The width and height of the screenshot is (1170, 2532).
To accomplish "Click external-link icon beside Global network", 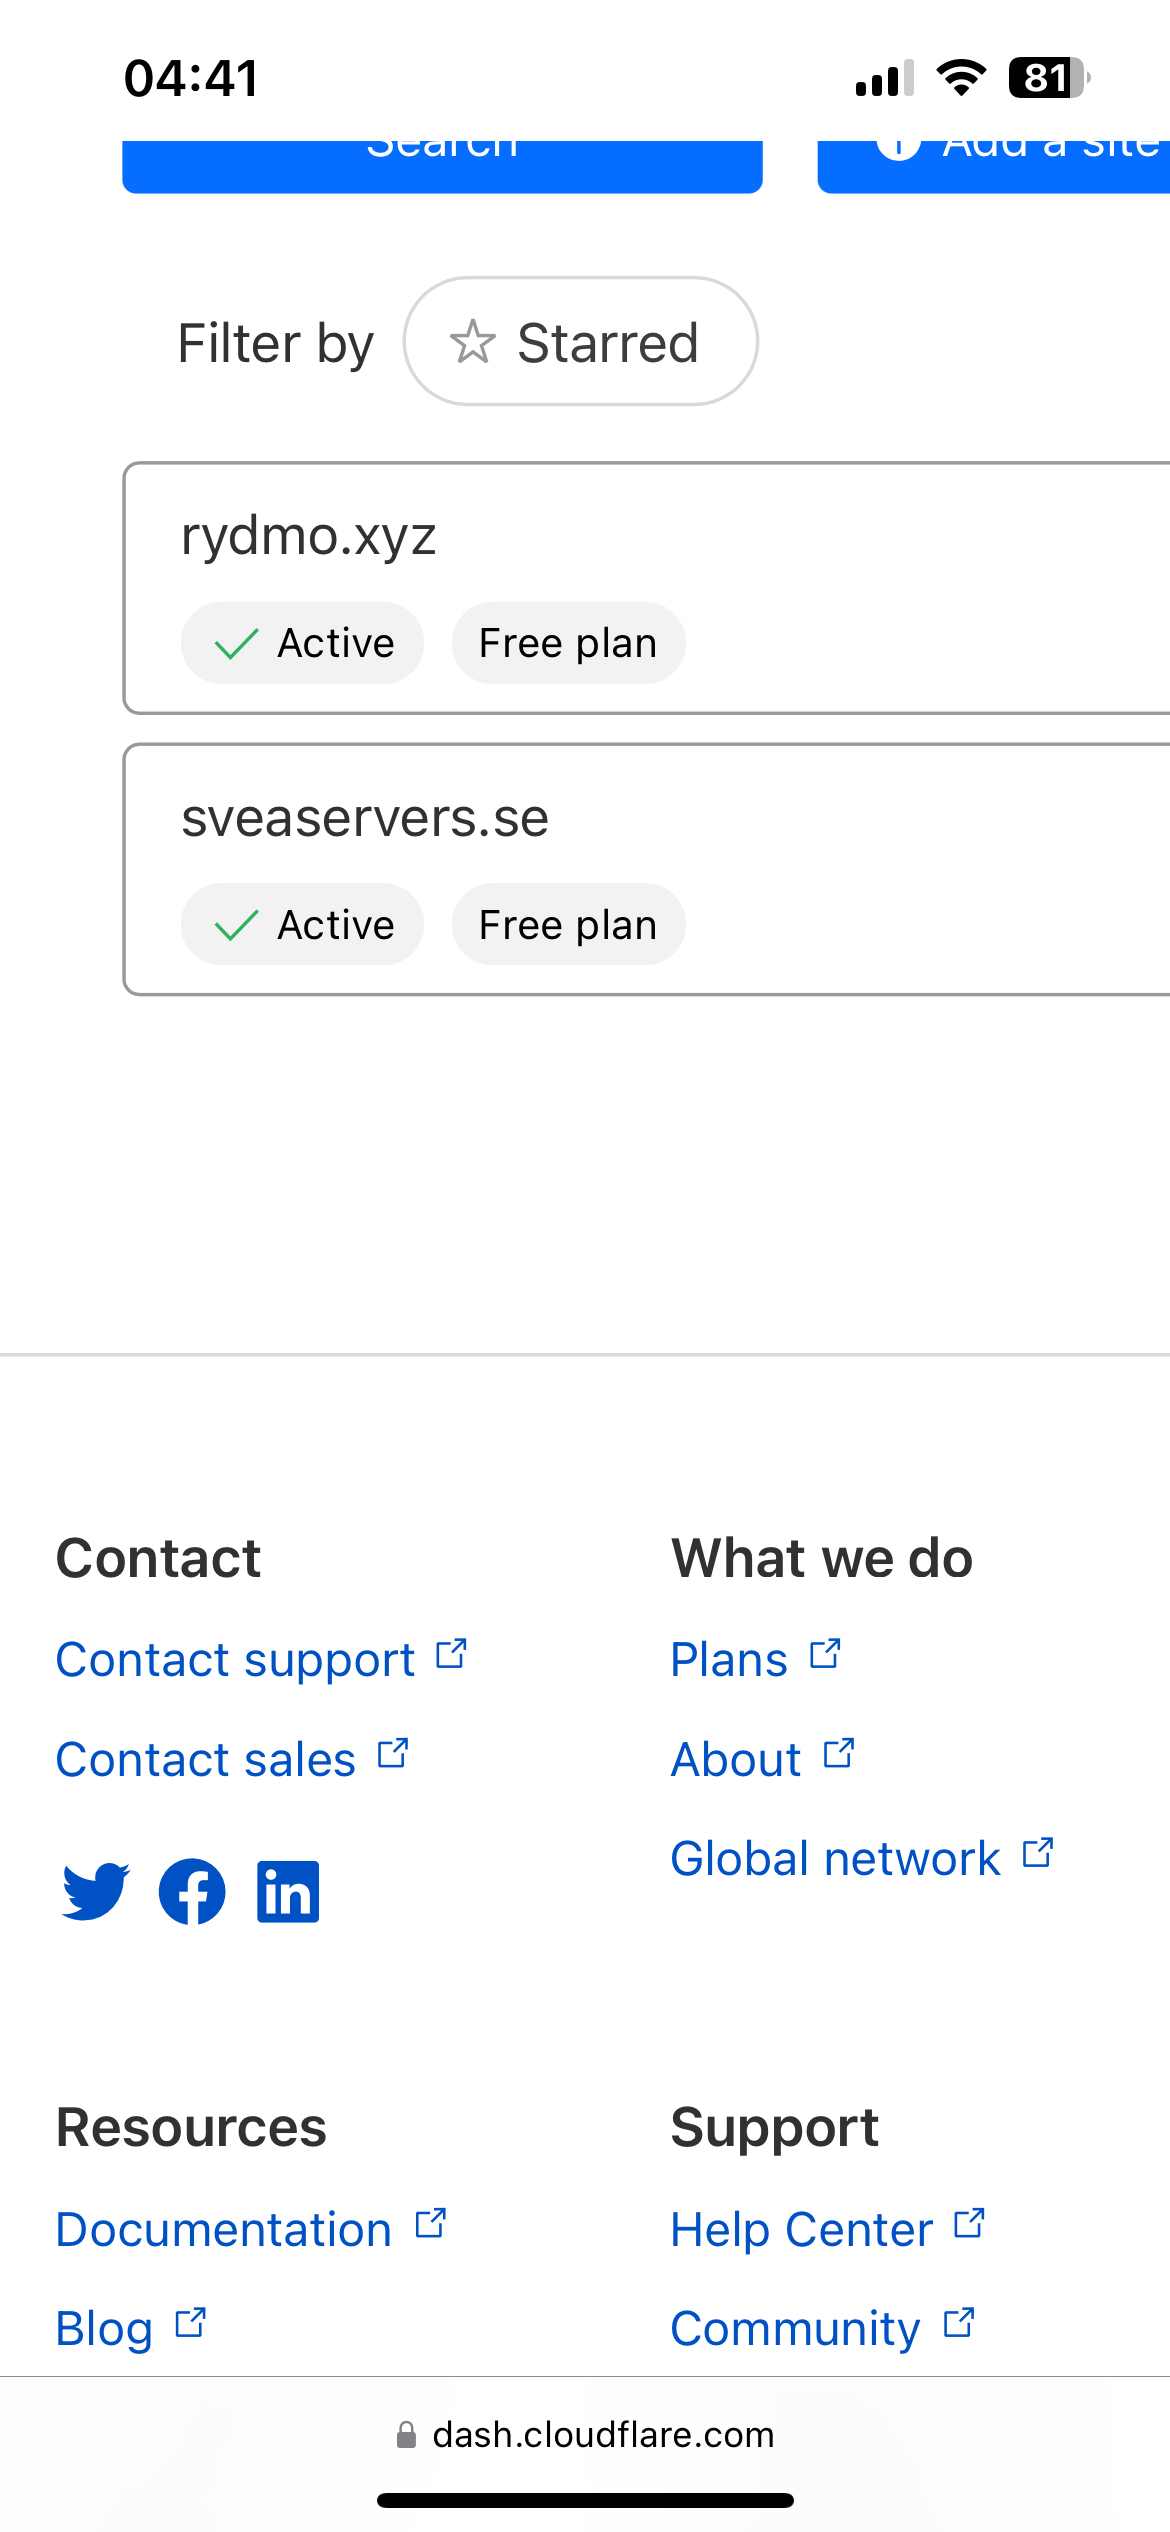I will [x=1038, y=1853].
